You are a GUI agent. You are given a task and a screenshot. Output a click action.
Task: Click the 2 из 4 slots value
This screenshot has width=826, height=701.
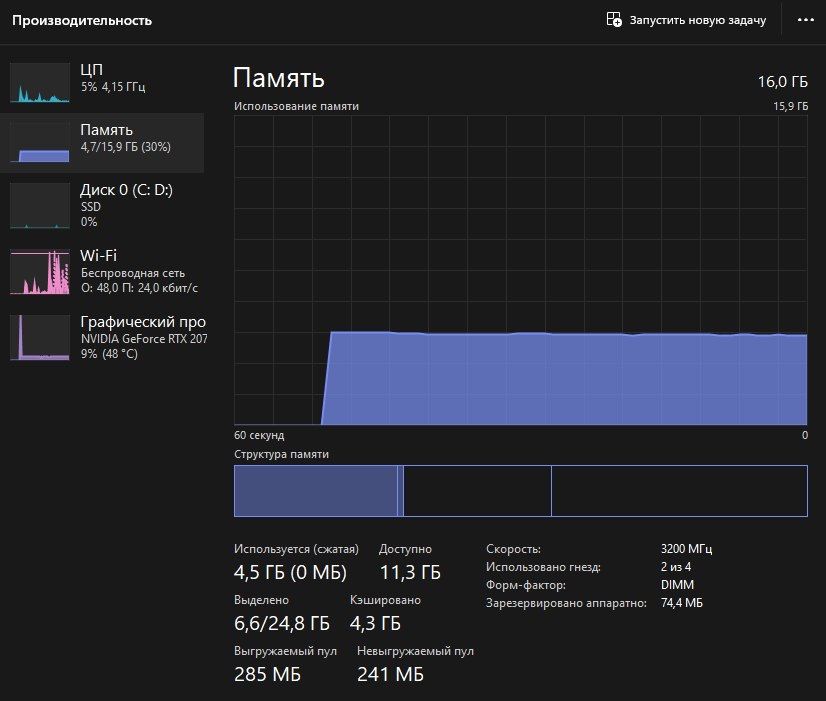(x=676, y=567)
